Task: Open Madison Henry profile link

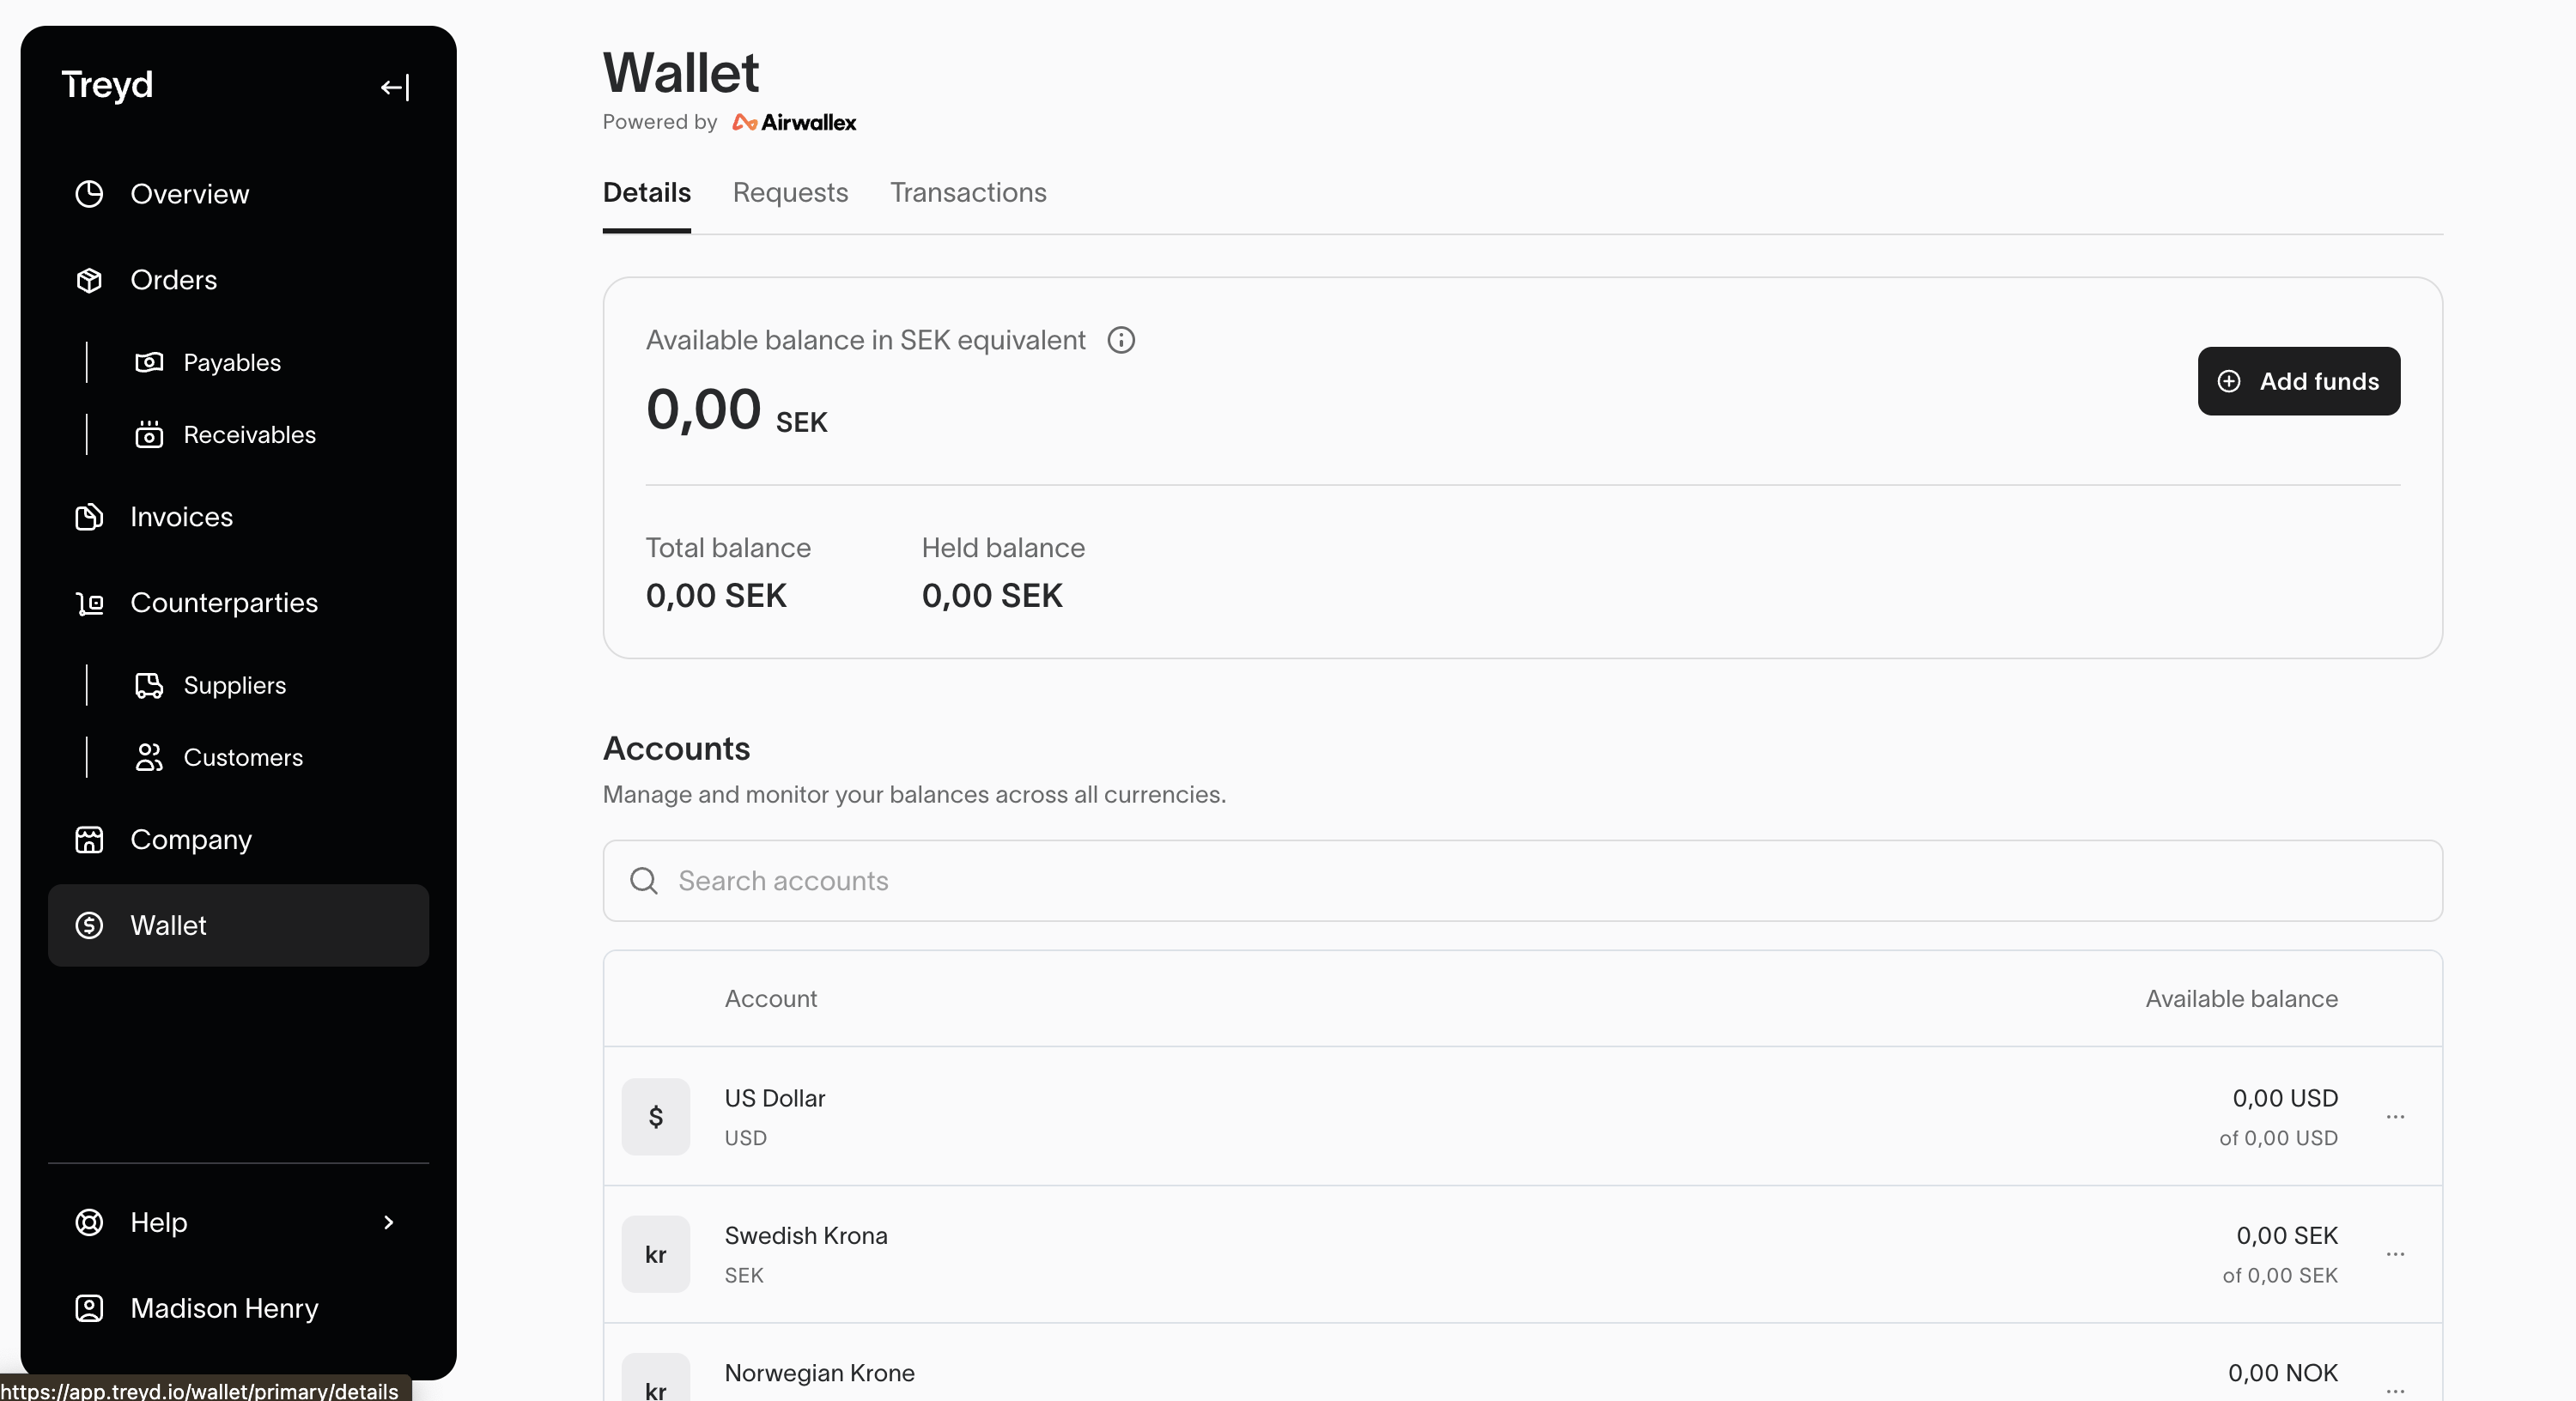Action: point(224,1308)
